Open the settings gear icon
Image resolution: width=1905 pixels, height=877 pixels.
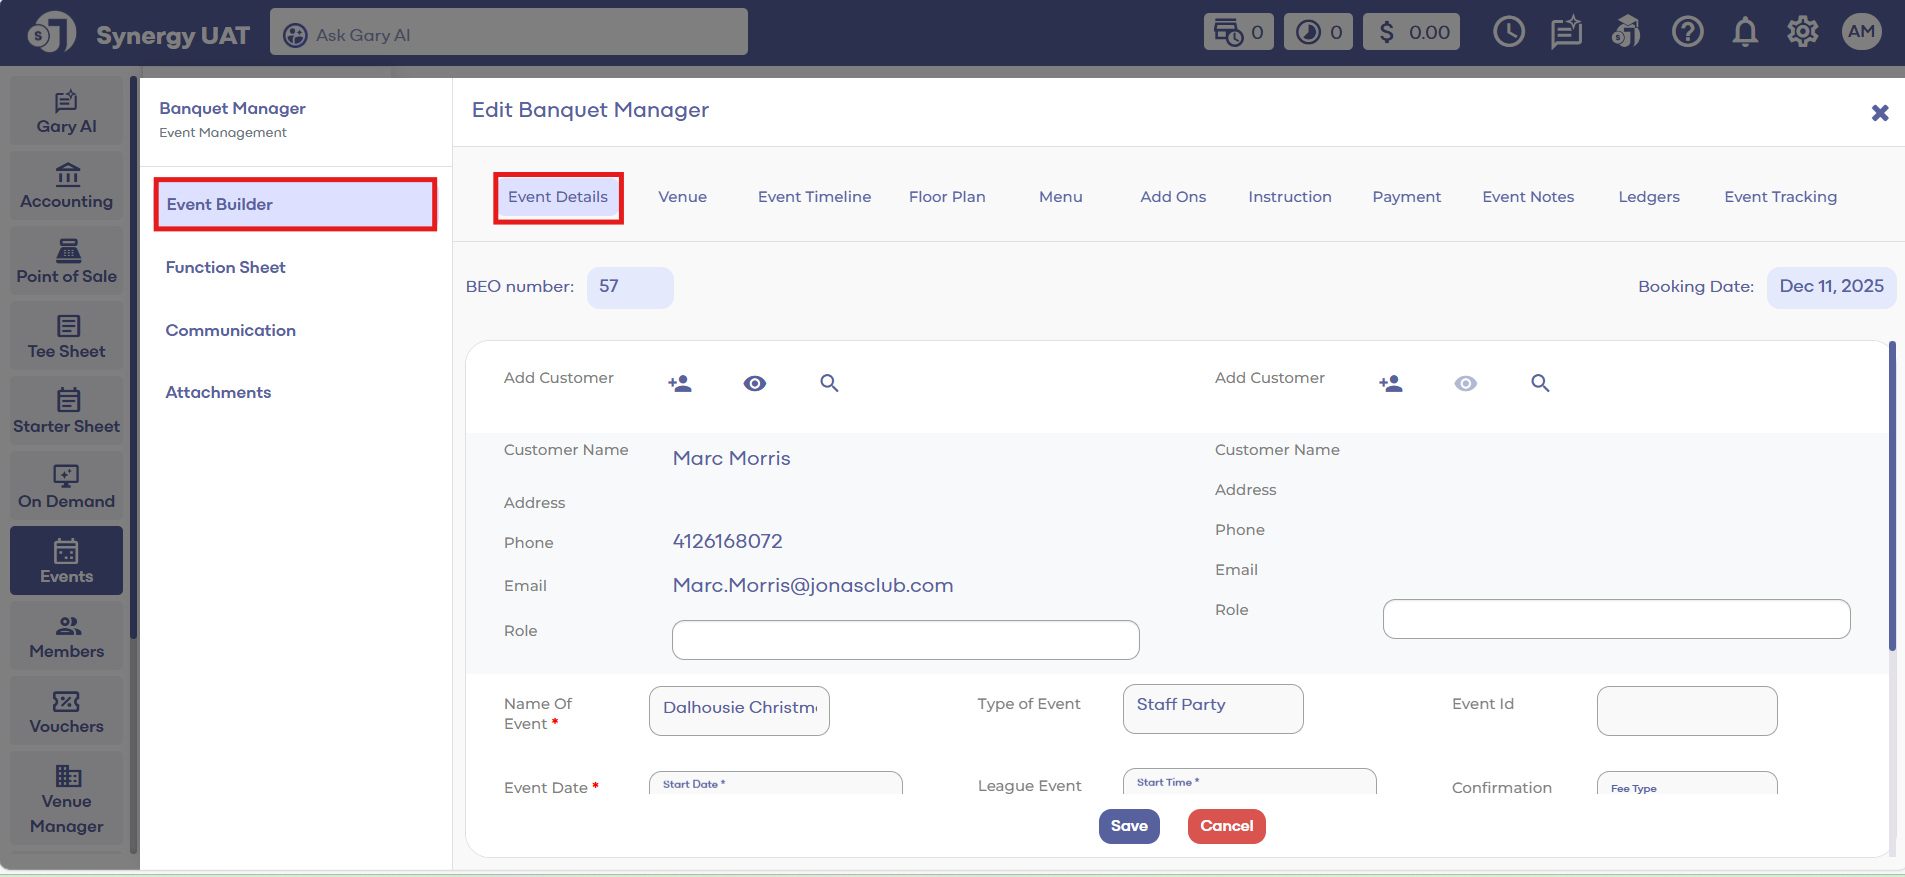[1802, 32]
